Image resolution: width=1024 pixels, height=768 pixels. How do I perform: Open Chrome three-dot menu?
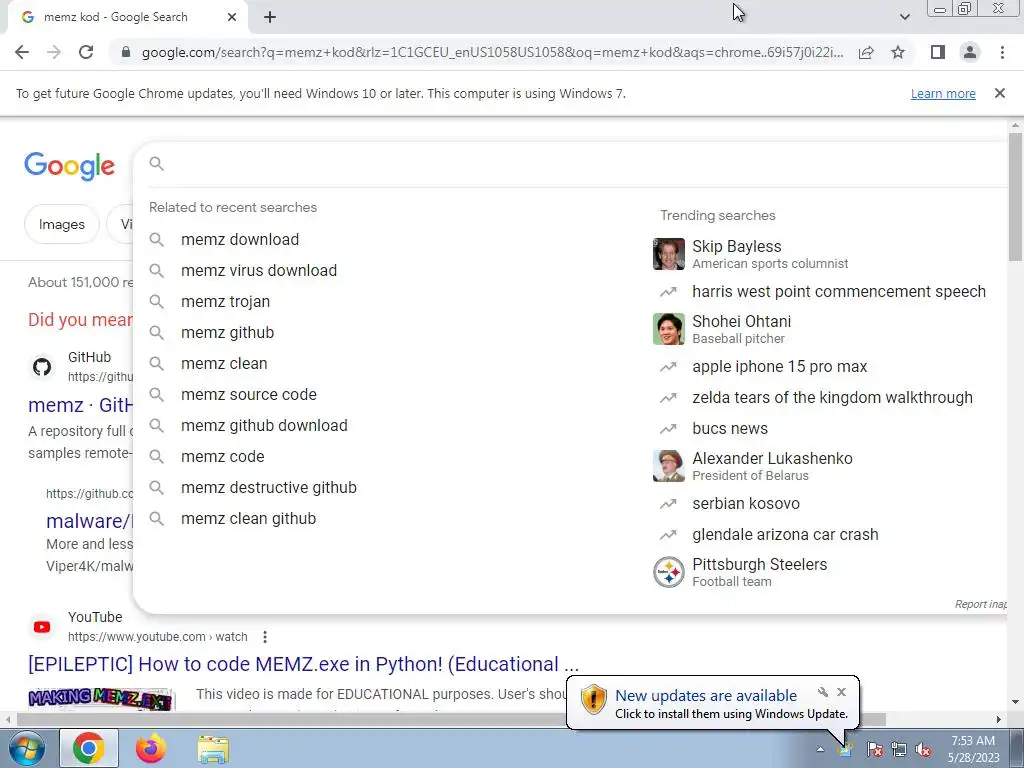click(x=1002, y=52)
